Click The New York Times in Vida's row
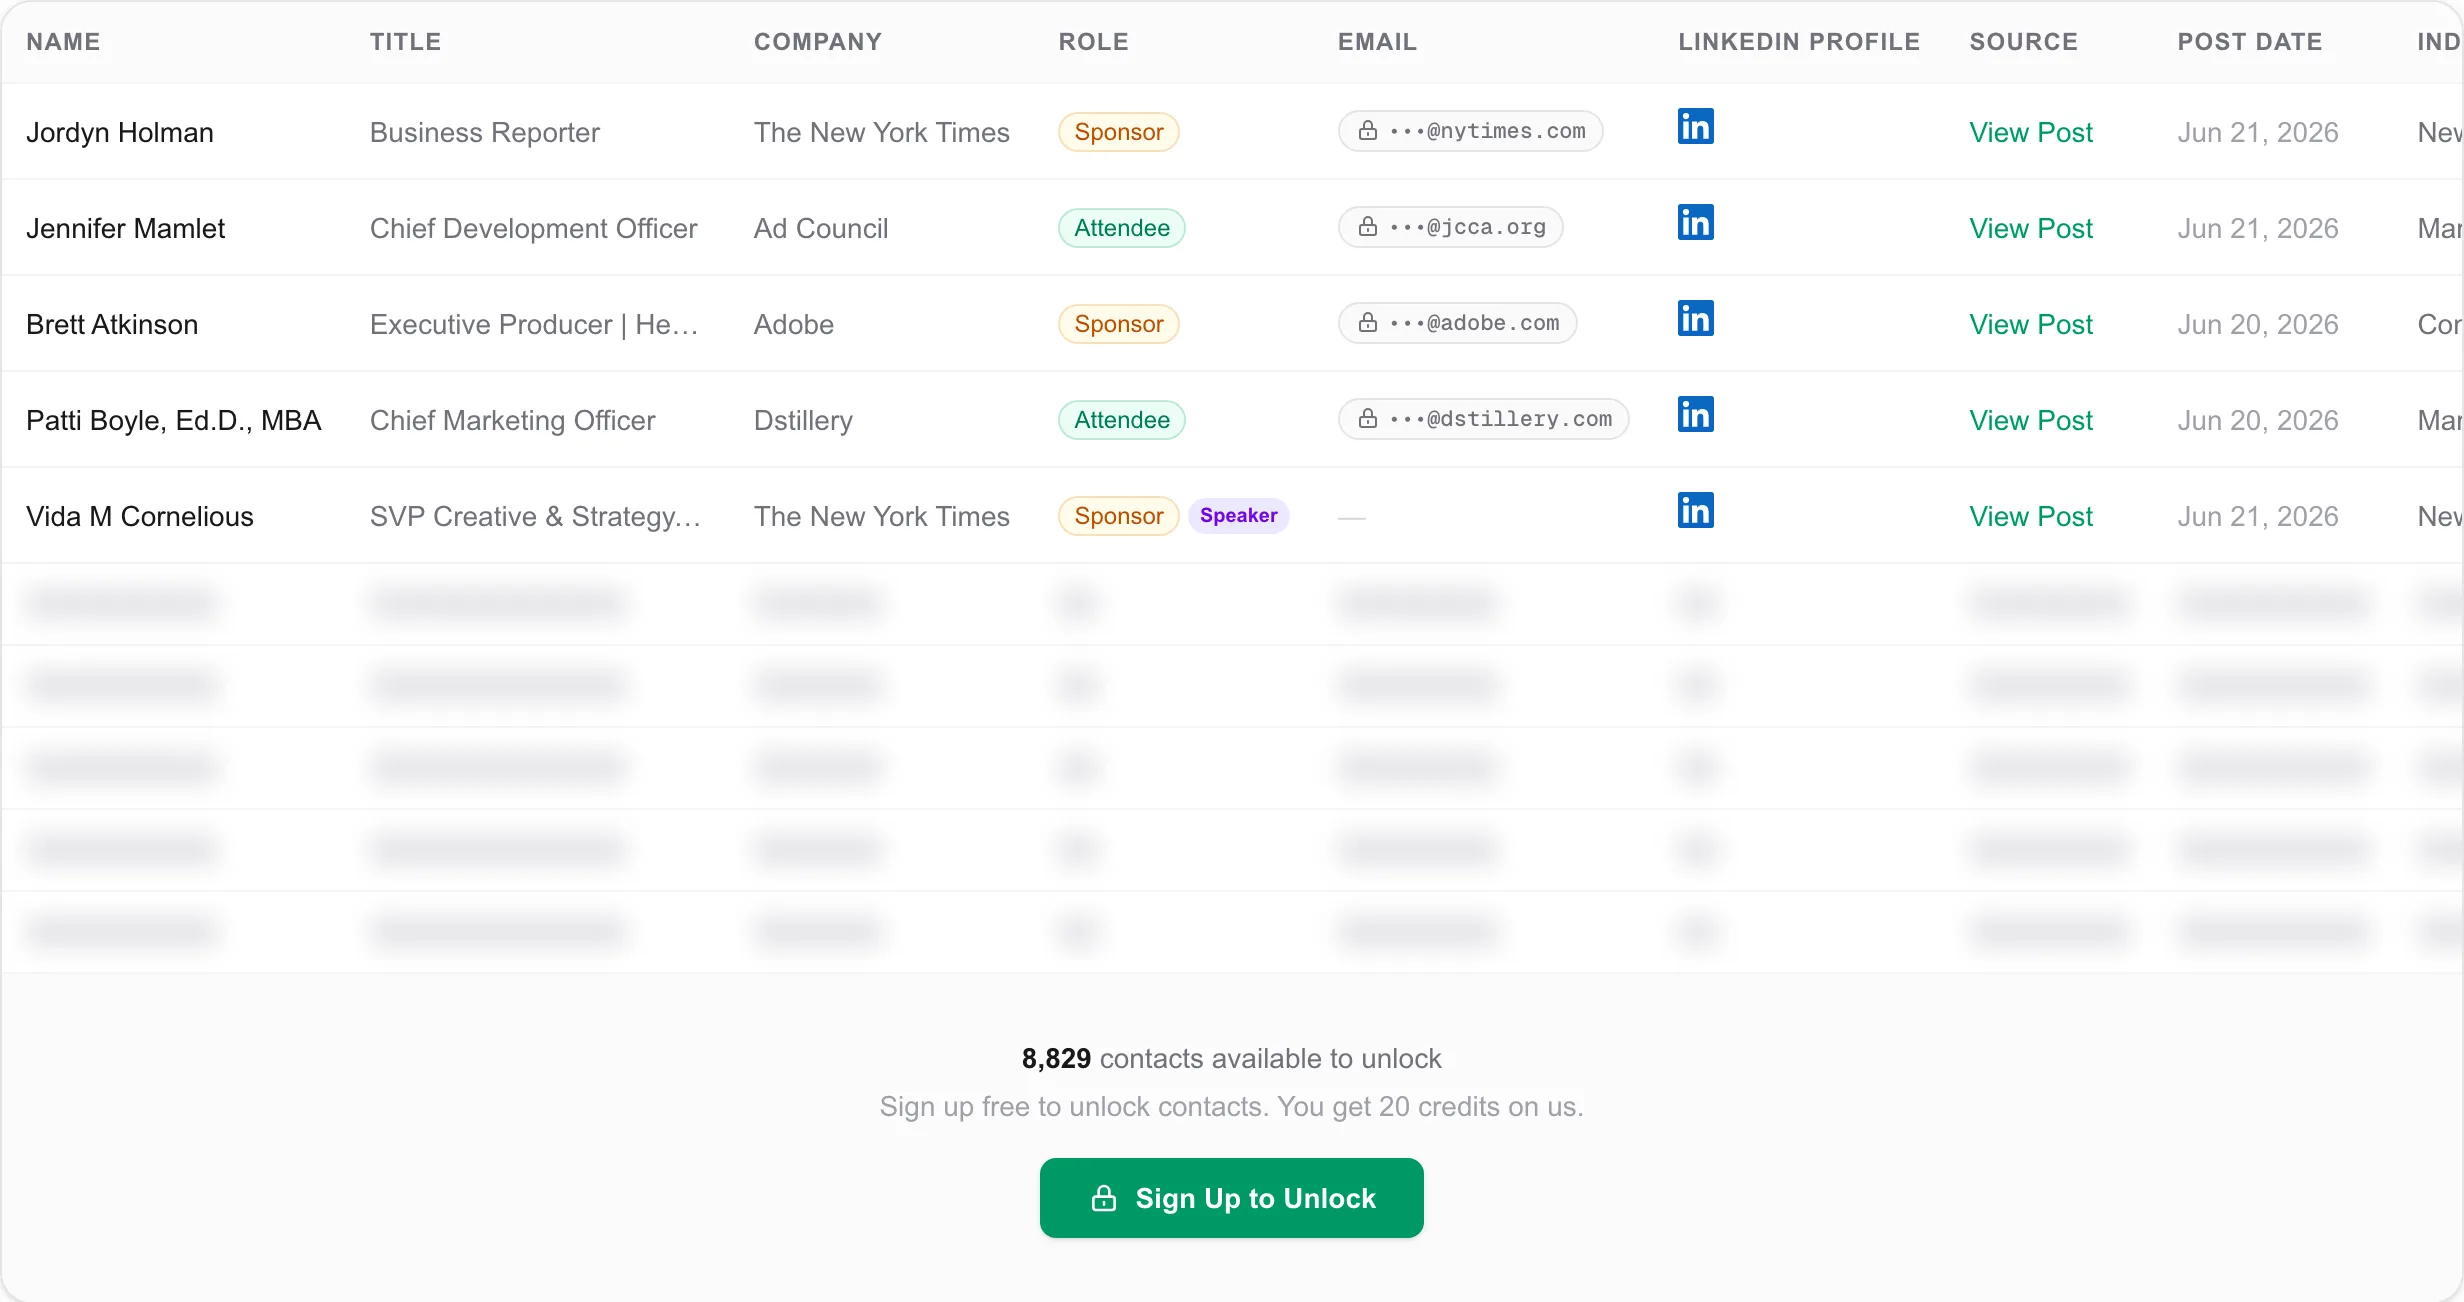Image resolution: width=2464 pixels, height=1302 pixels. coord(881,516)
